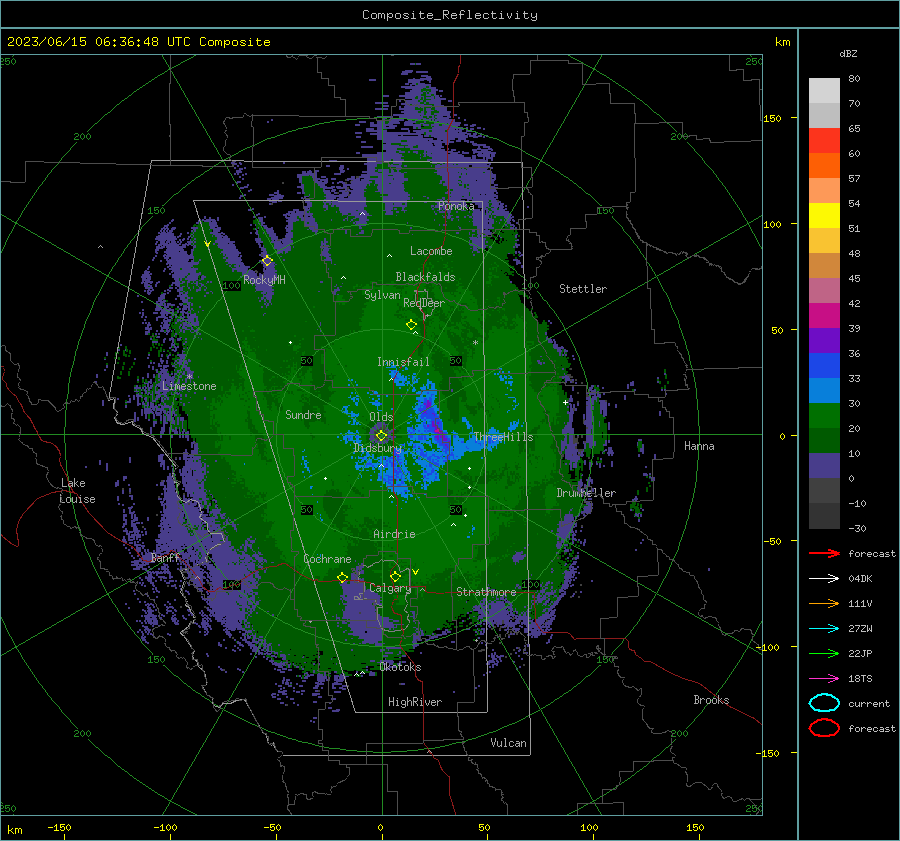Select the white 04DK arrow legend icon
The width and height of the screenshot is (900, 841).
[x=824, y=579]
